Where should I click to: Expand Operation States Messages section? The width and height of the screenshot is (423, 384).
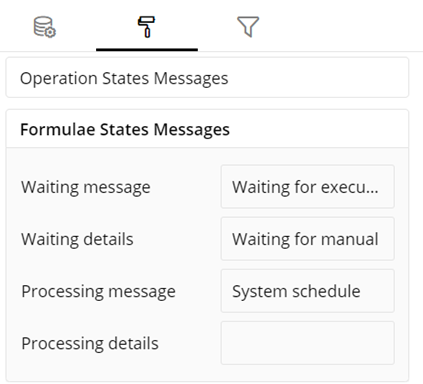207,78
